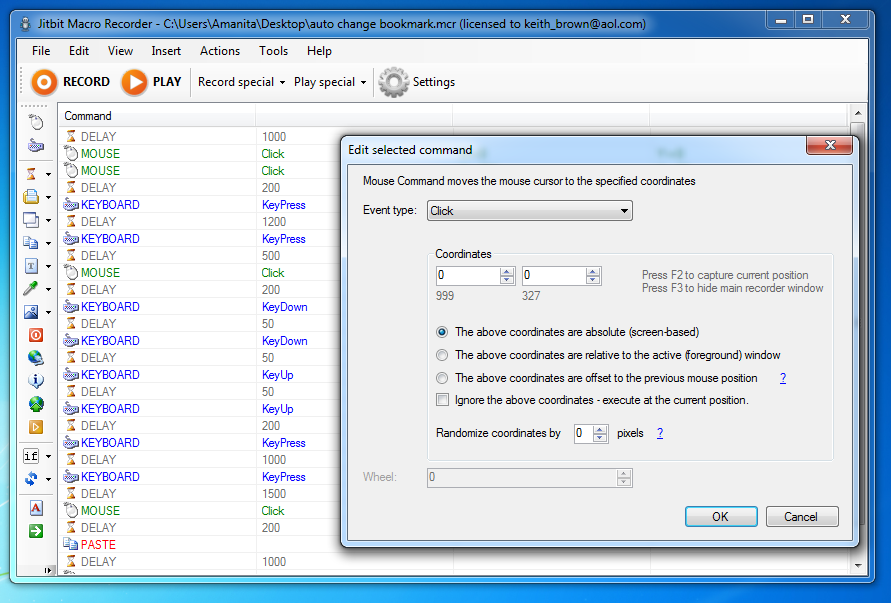This screenshot has width=891, height=603.
Task: Click into the X coordinate input field
Action: tap(468, 276)
